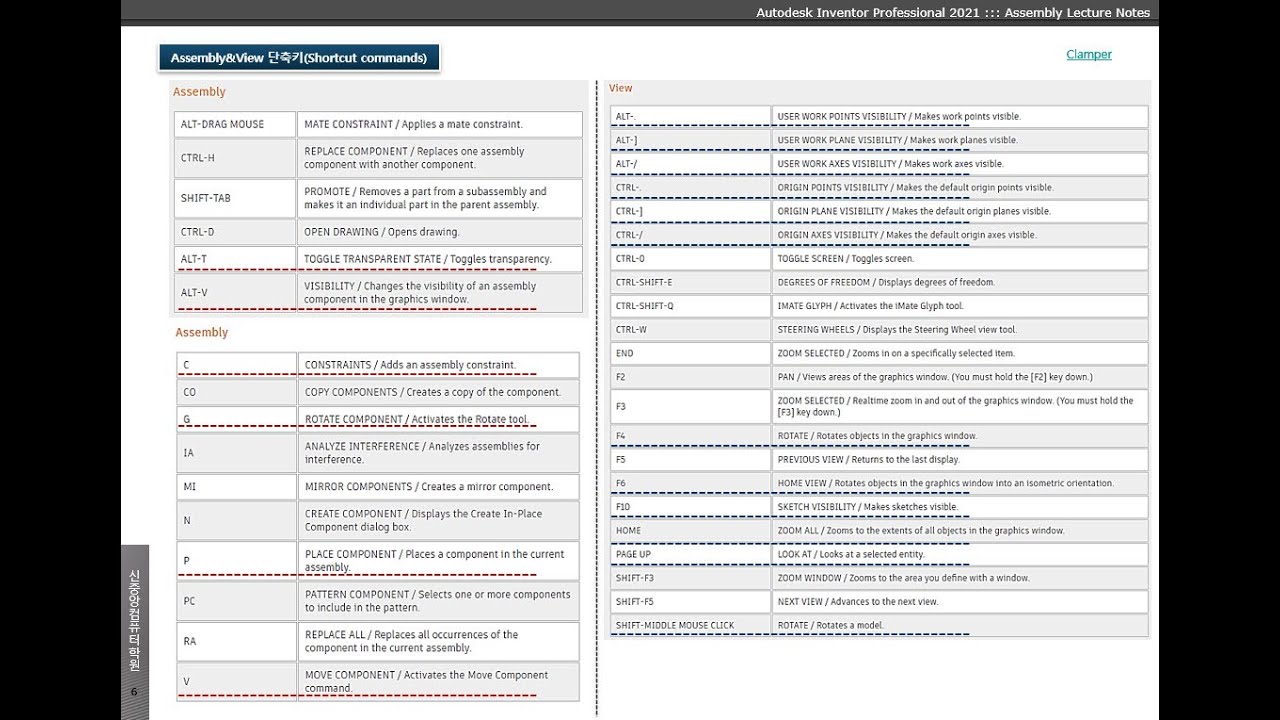1280x720 pixels.
Task: Click OPEN DRAWING description
Action: click(x=440, y=232)
